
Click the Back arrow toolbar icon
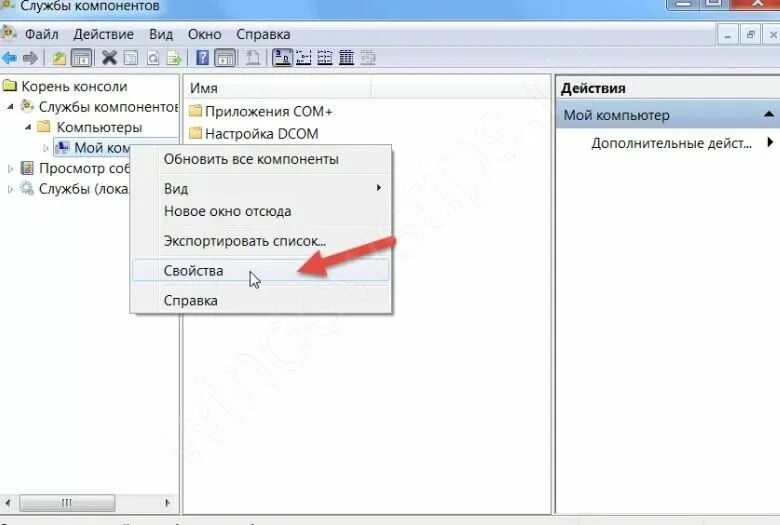pos(9,58)
